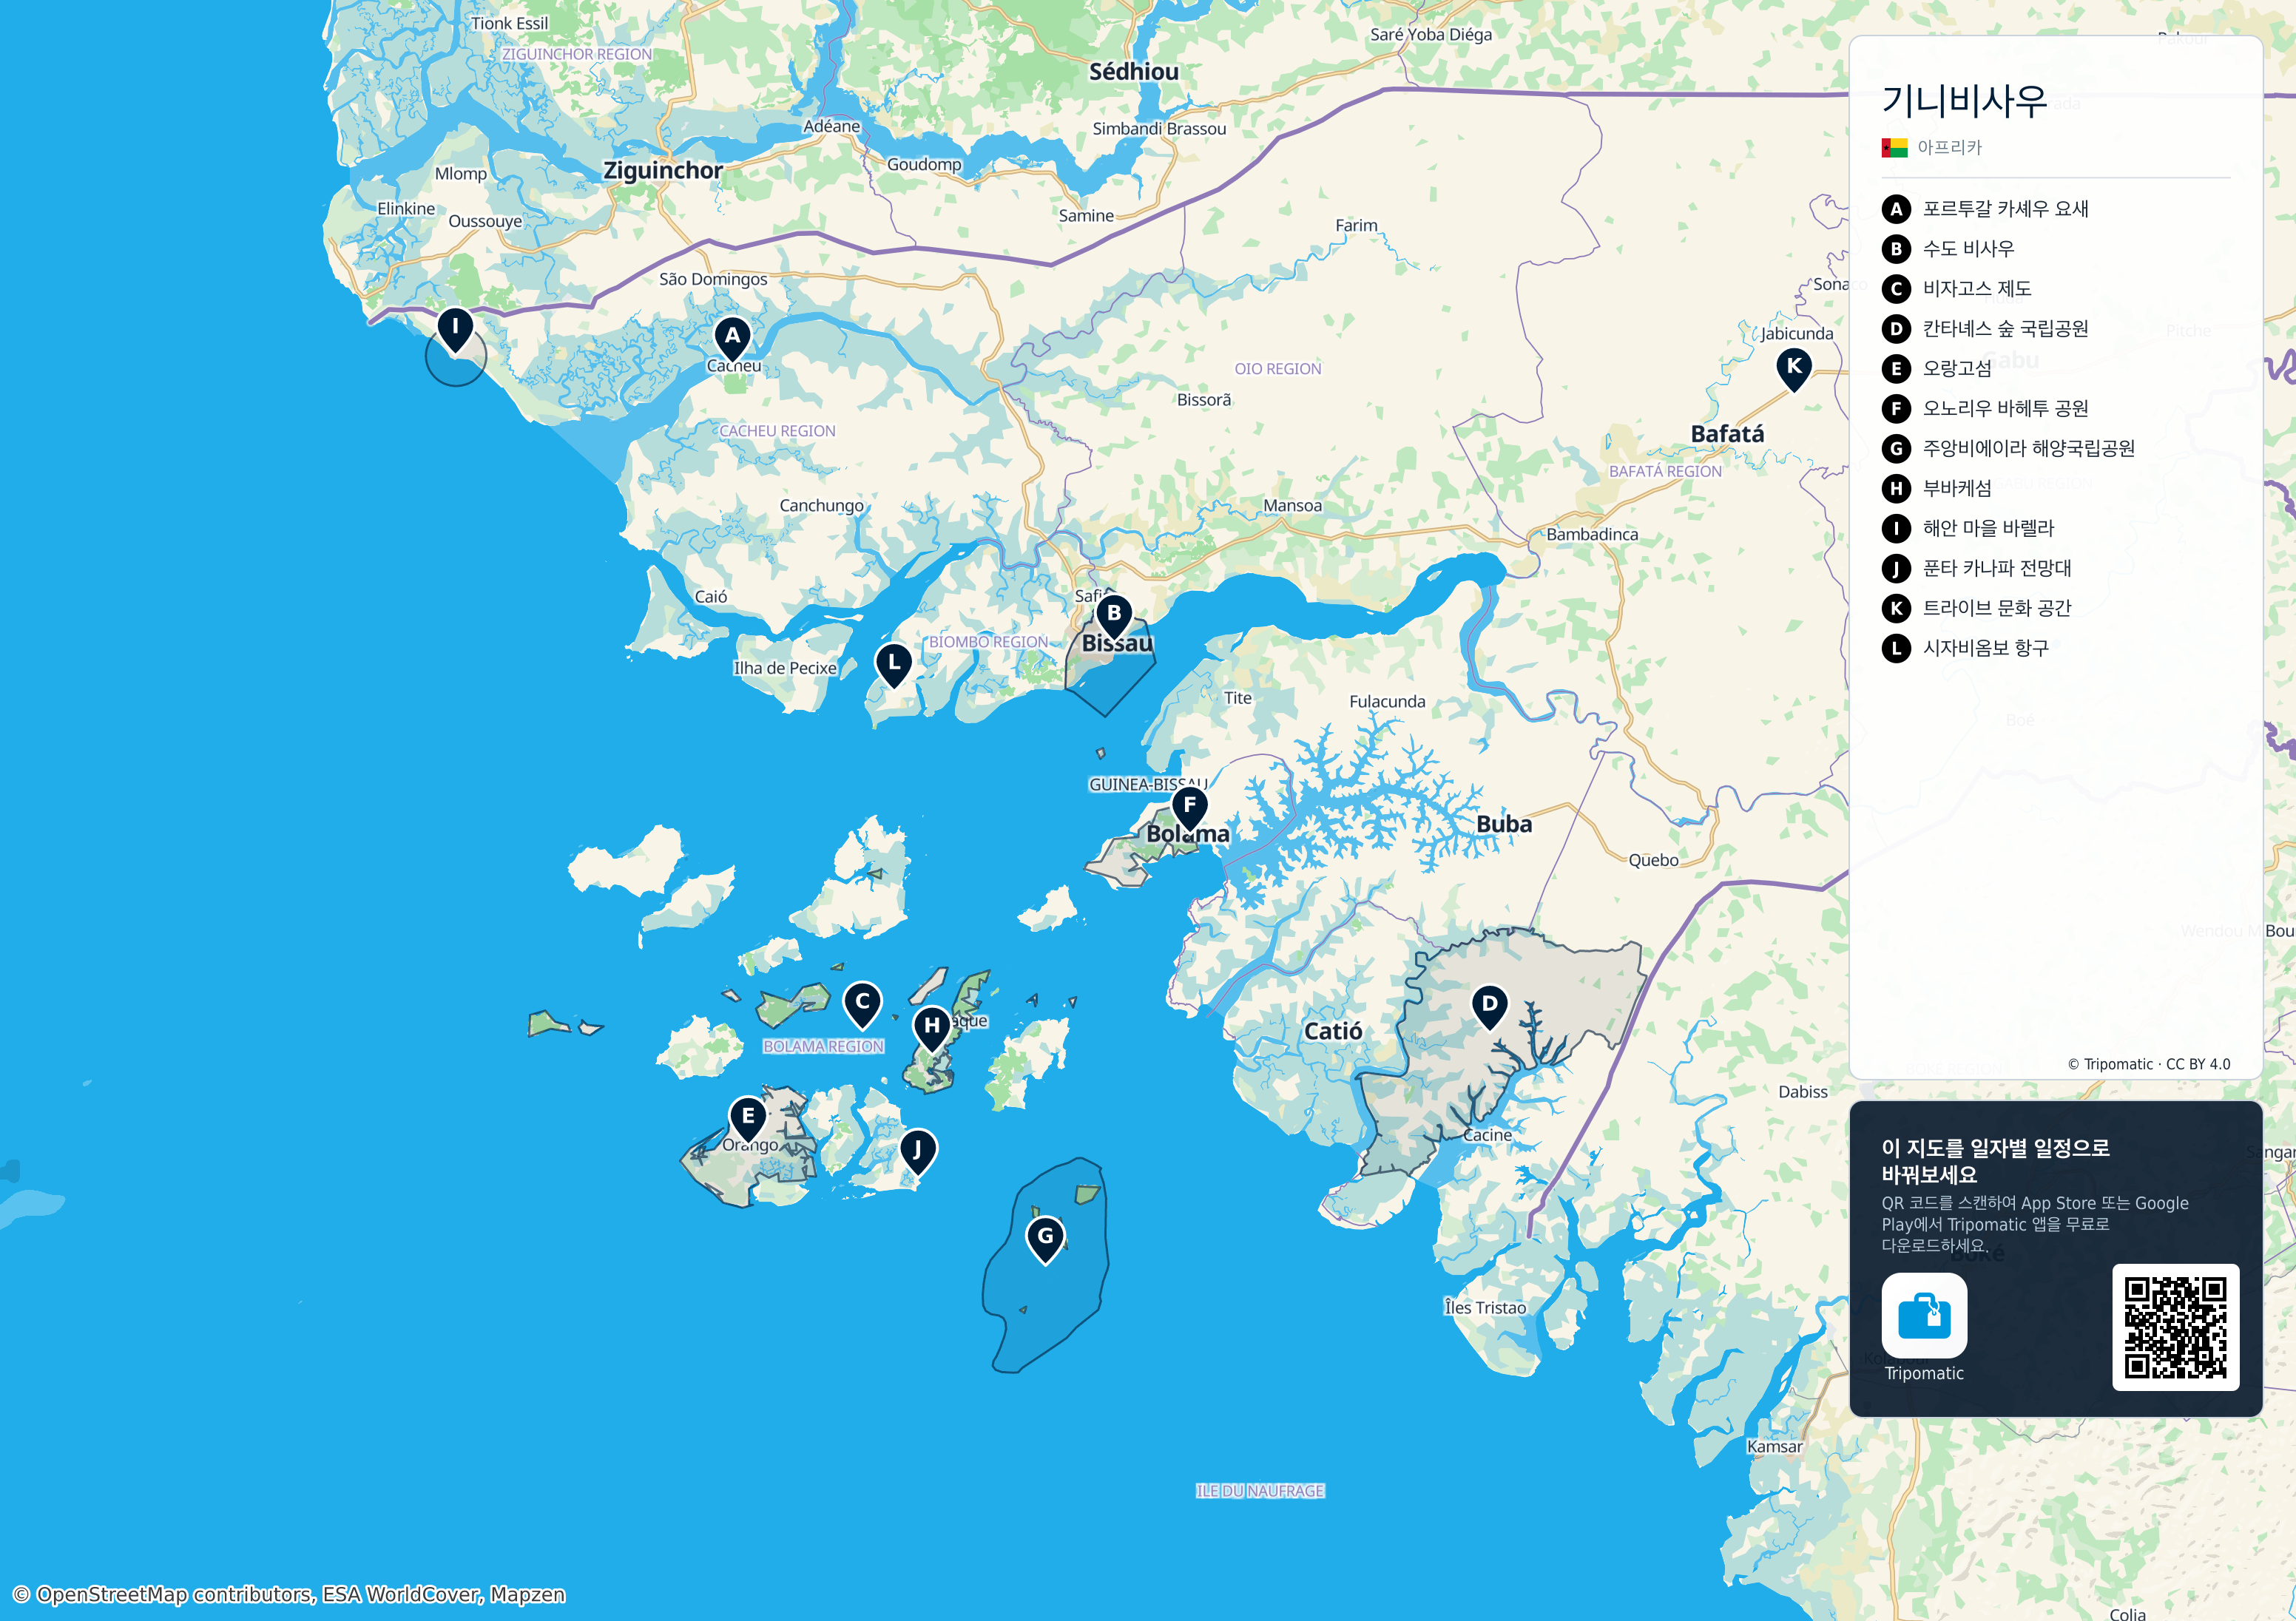Open map pin D in Cantanhez forest park
The image size is (2296, 1621).
point(1489,1007)
